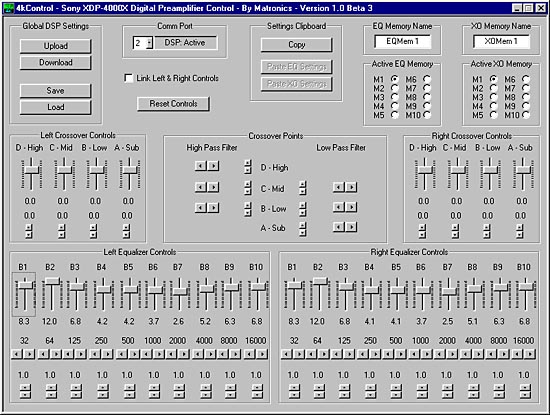This screenshot has width=550, height=415.
Task: Click Right EQ B10 Q value spinner
Action: [x=525, y=391]
